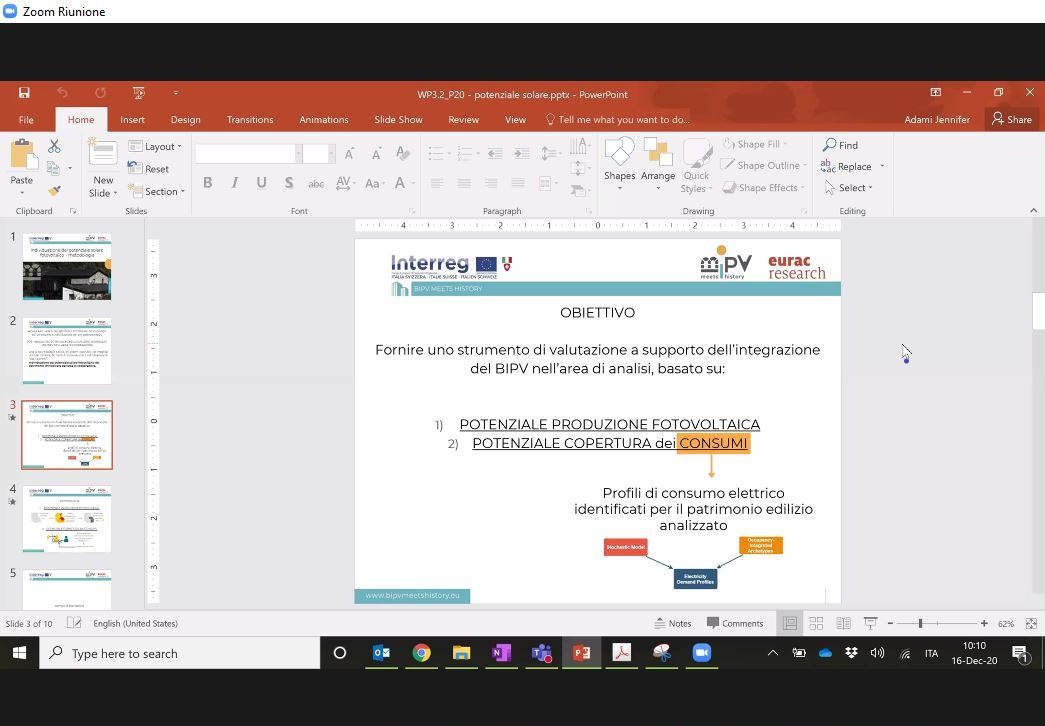Open Shape Fill dropdown
1045x726 pixels.
[755, 144]
